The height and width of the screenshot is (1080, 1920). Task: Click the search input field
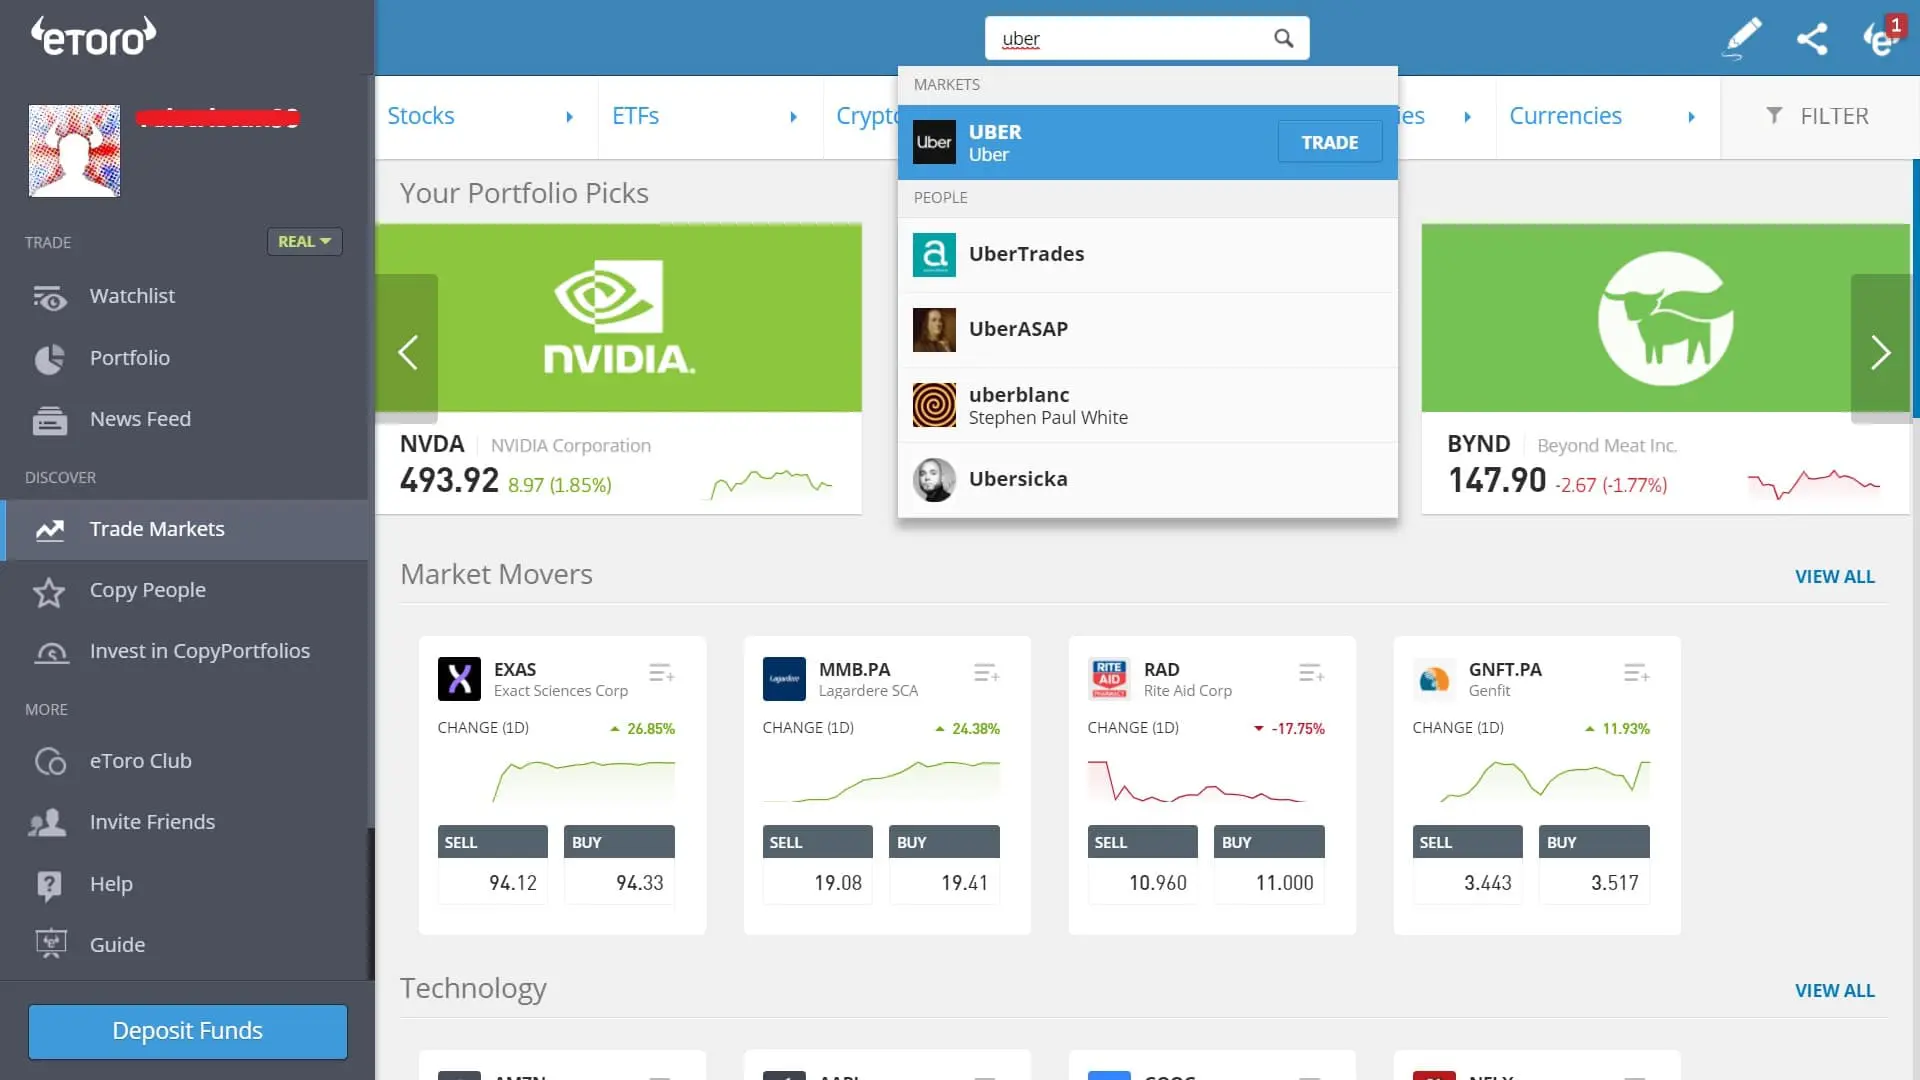(1147, 38)
